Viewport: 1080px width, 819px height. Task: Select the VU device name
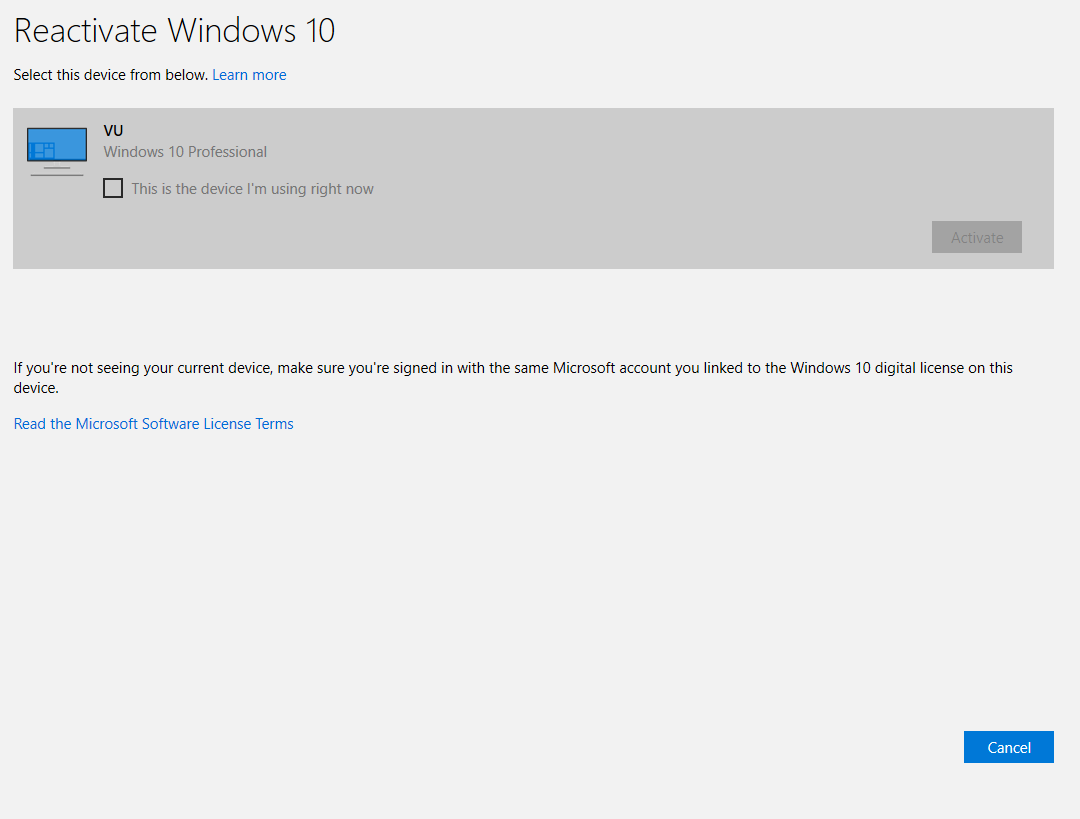[x=114, y=130]
